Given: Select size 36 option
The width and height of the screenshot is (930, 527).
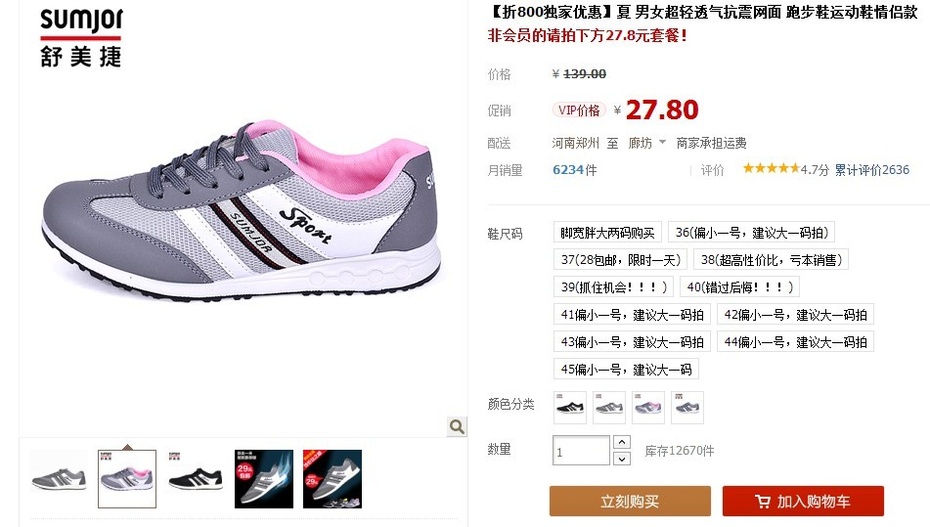Looking at the screenshot, I should pyautogui.click(x=751, y=232).
